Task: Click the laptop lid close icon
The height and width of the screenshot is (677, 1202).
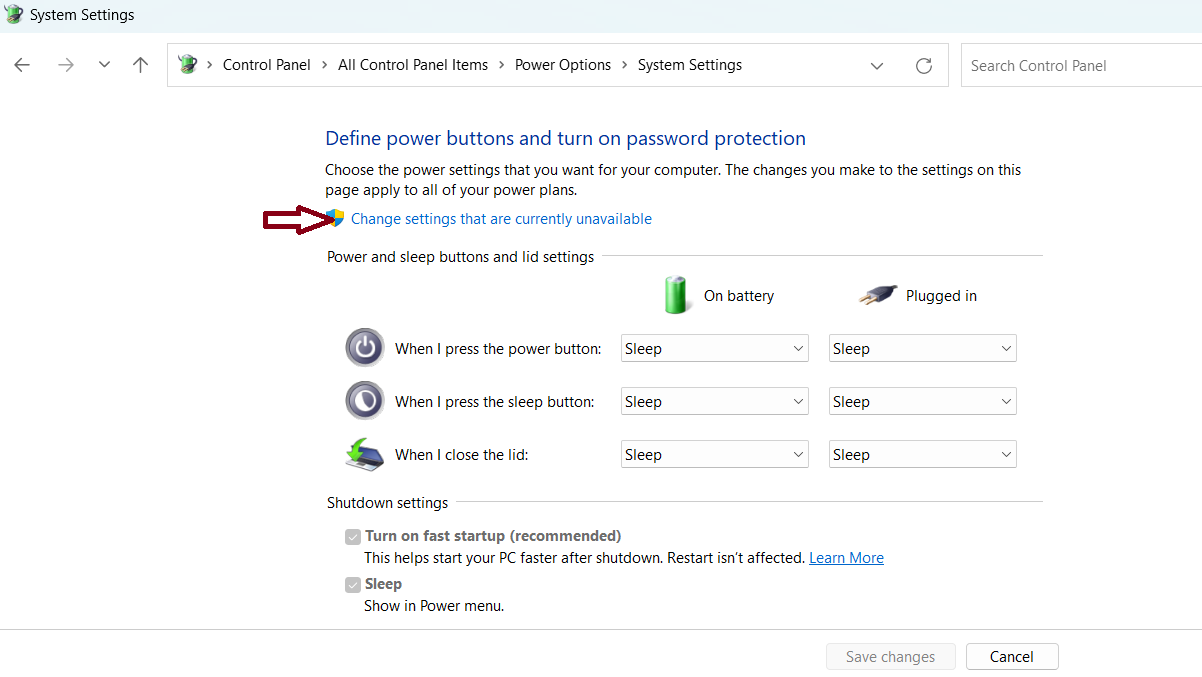Action: pos(364,454)
